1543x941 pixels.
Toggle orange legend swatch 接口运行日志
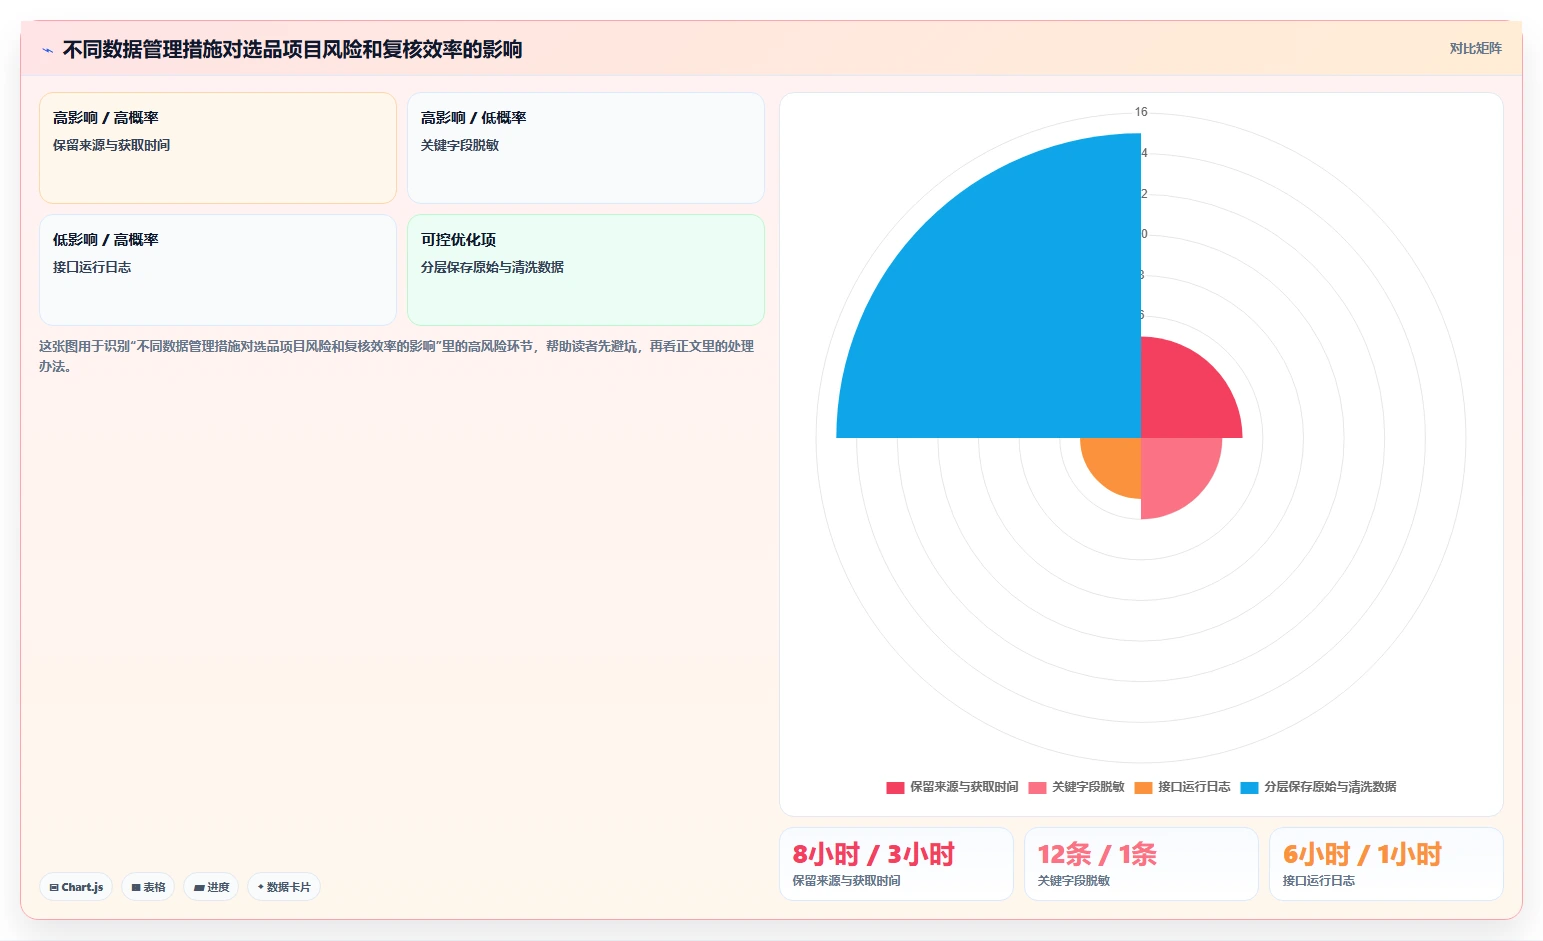[x=1143, y=787]
